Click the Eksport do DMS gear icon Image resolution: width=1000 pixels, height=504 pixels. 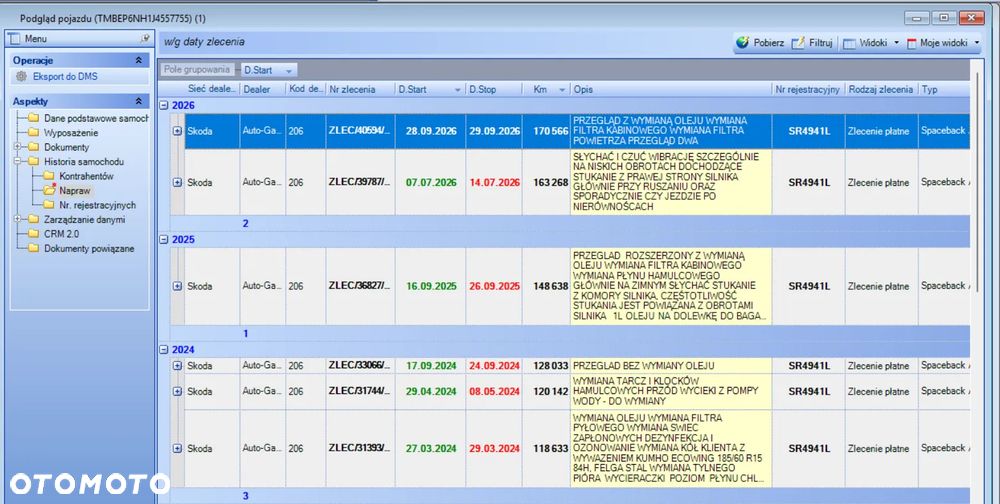22,77
